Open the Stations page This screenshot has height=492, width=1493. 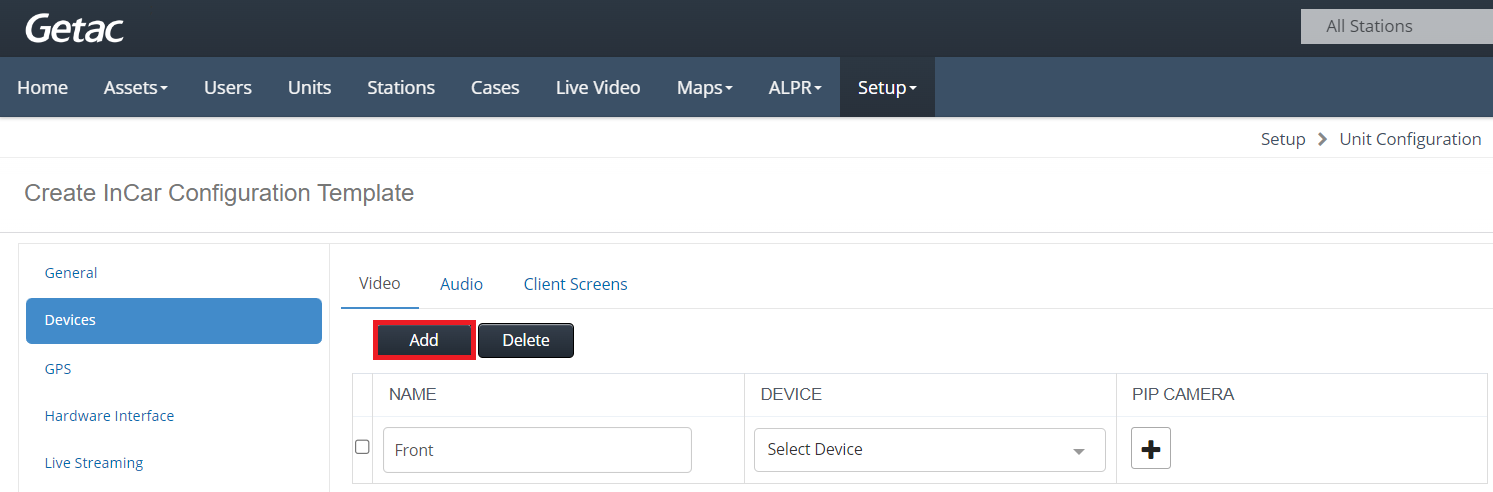click(x=401, y=87)
